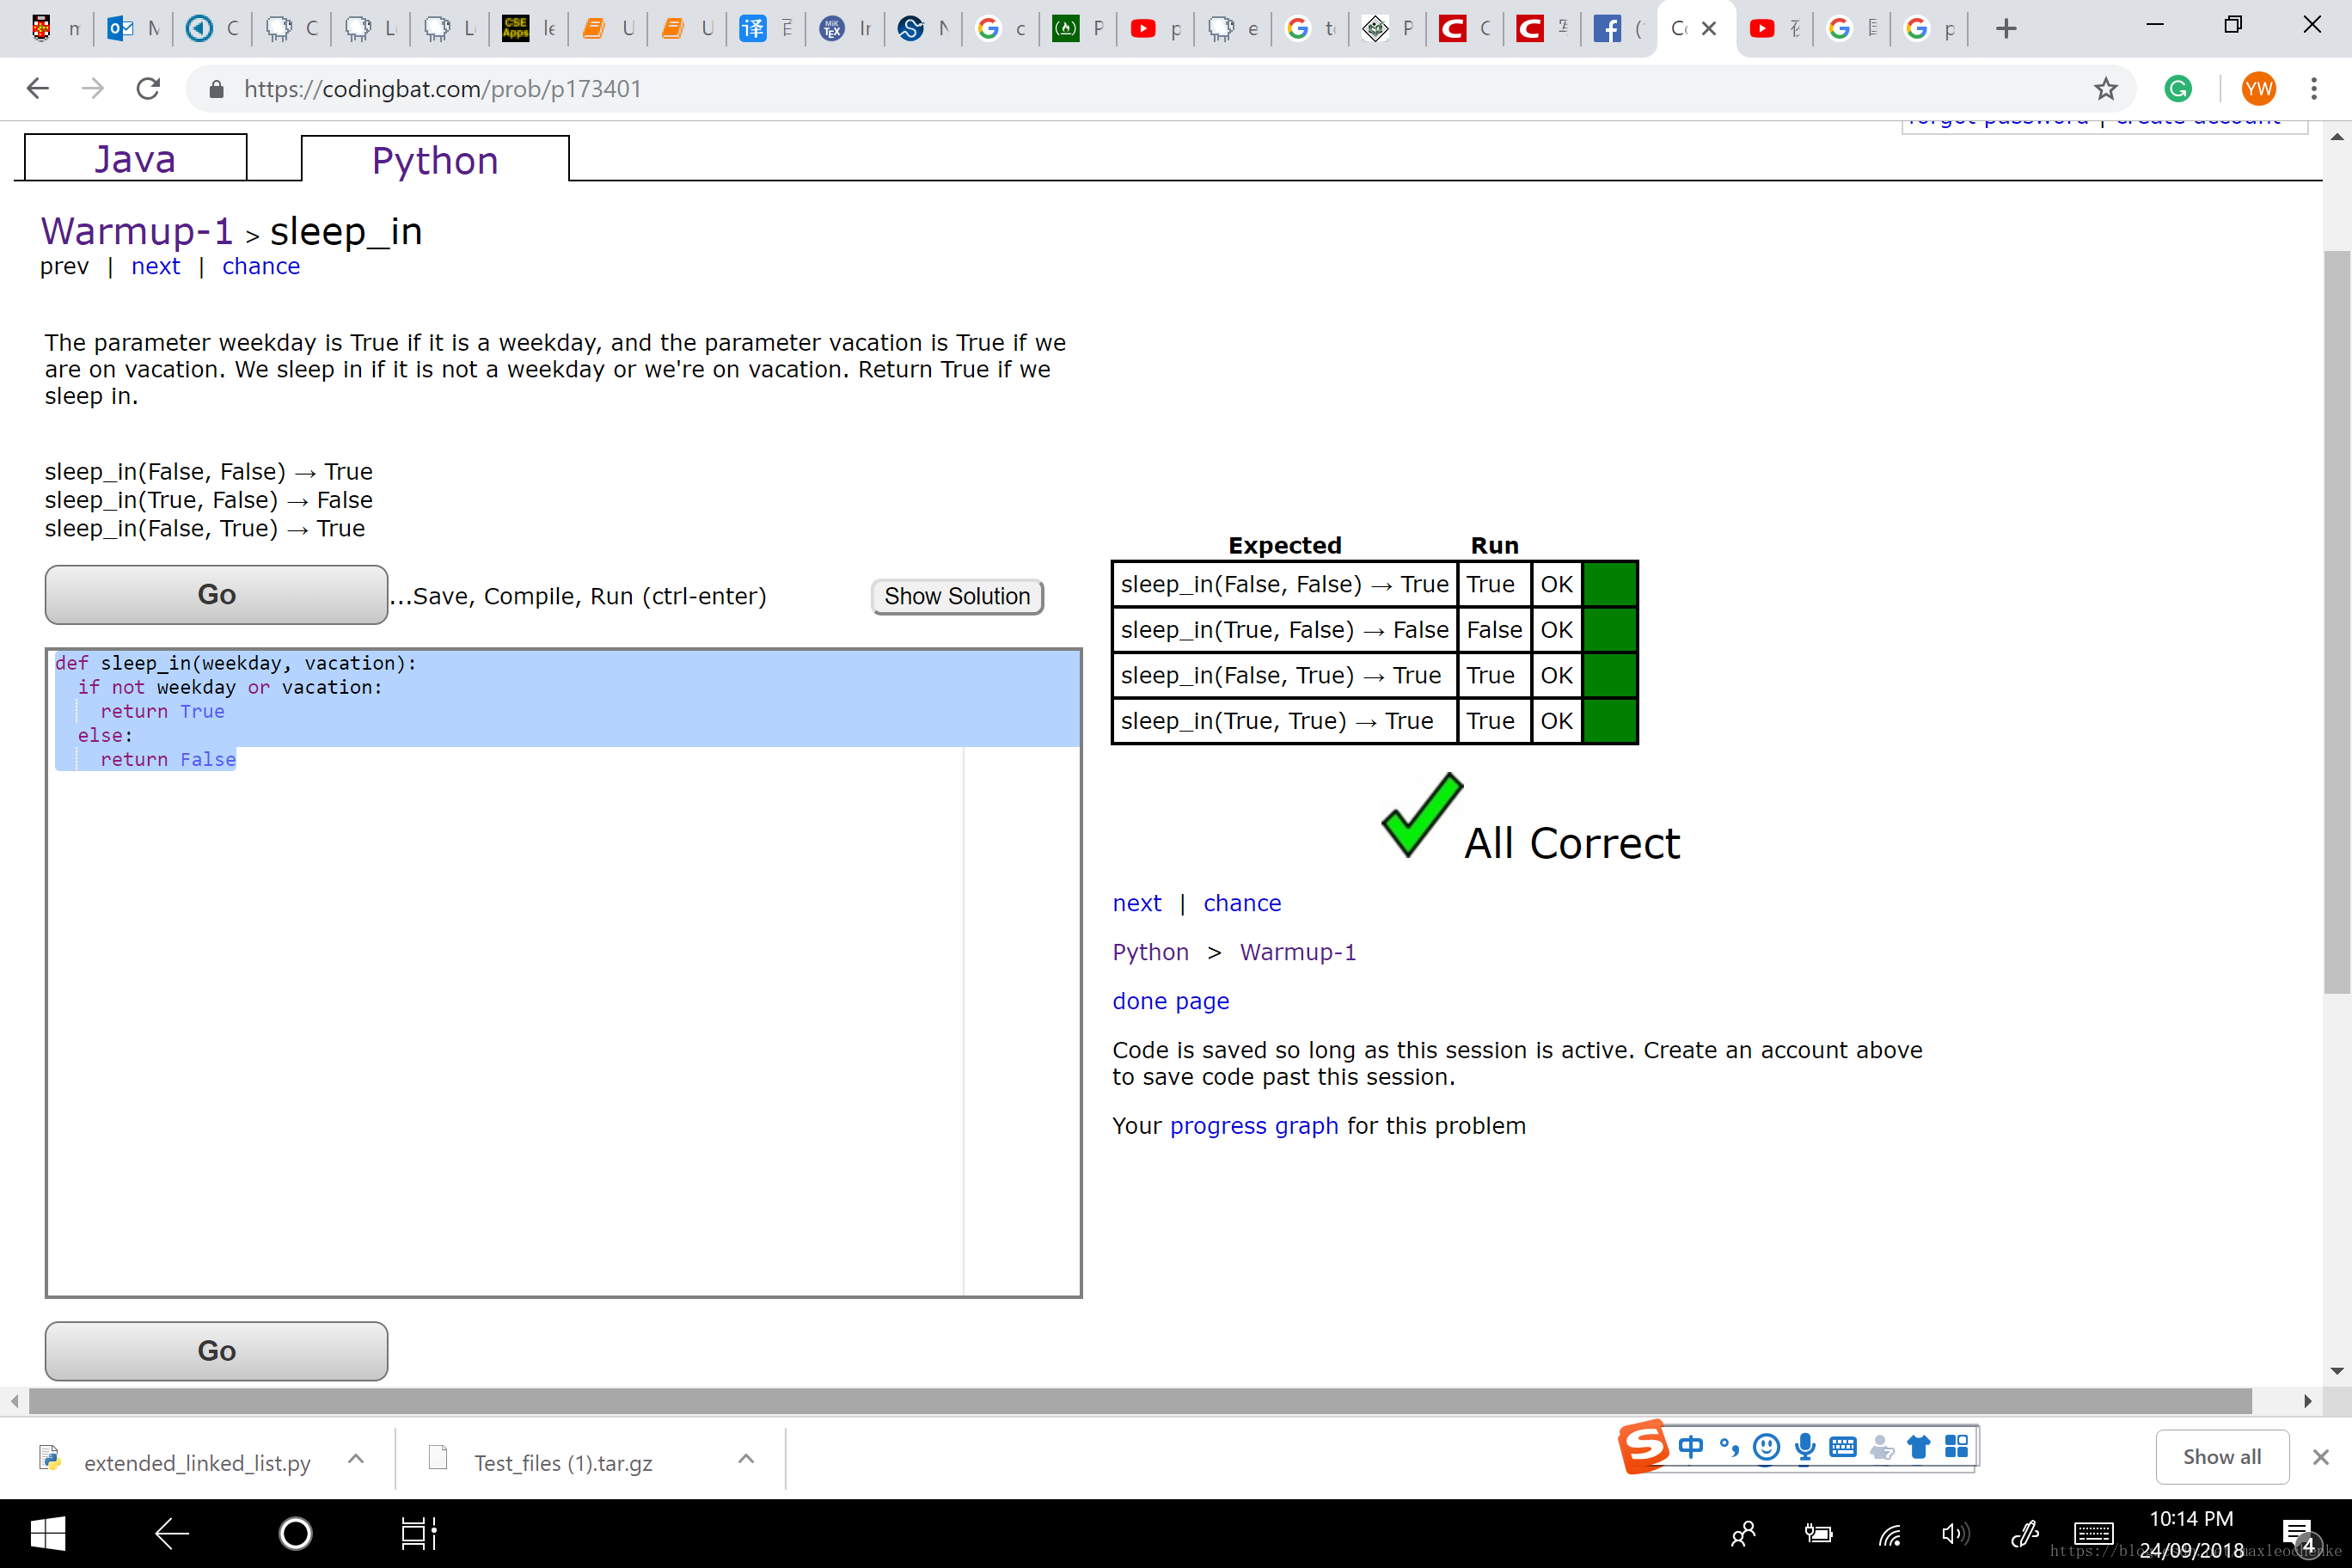This screenshot has width=2352, height=1568.
Task: Expand extended_linked_list.py download options
Action: pyautogui.click(x=355, y=1459)
